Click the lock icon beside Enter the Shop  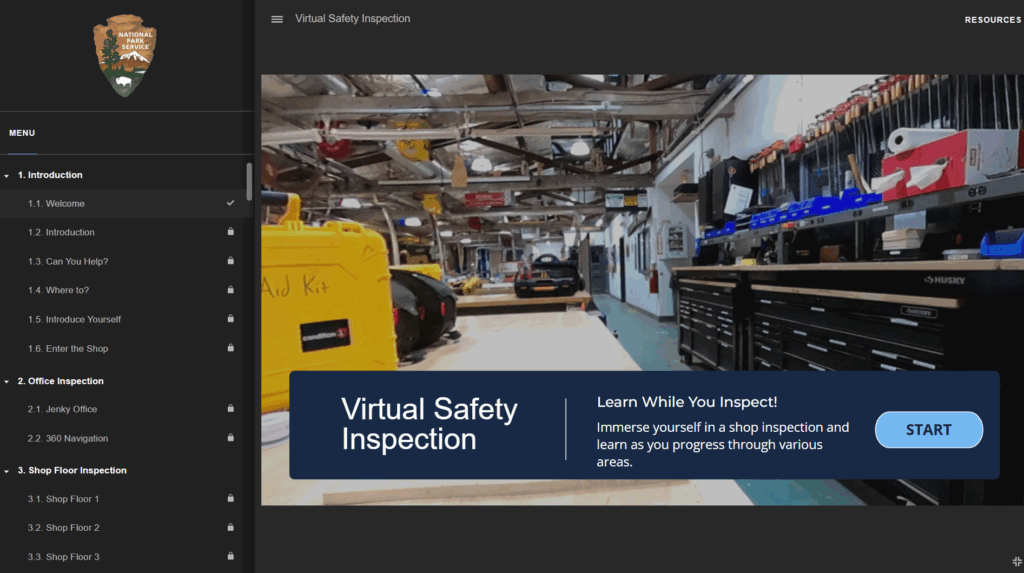231,348
